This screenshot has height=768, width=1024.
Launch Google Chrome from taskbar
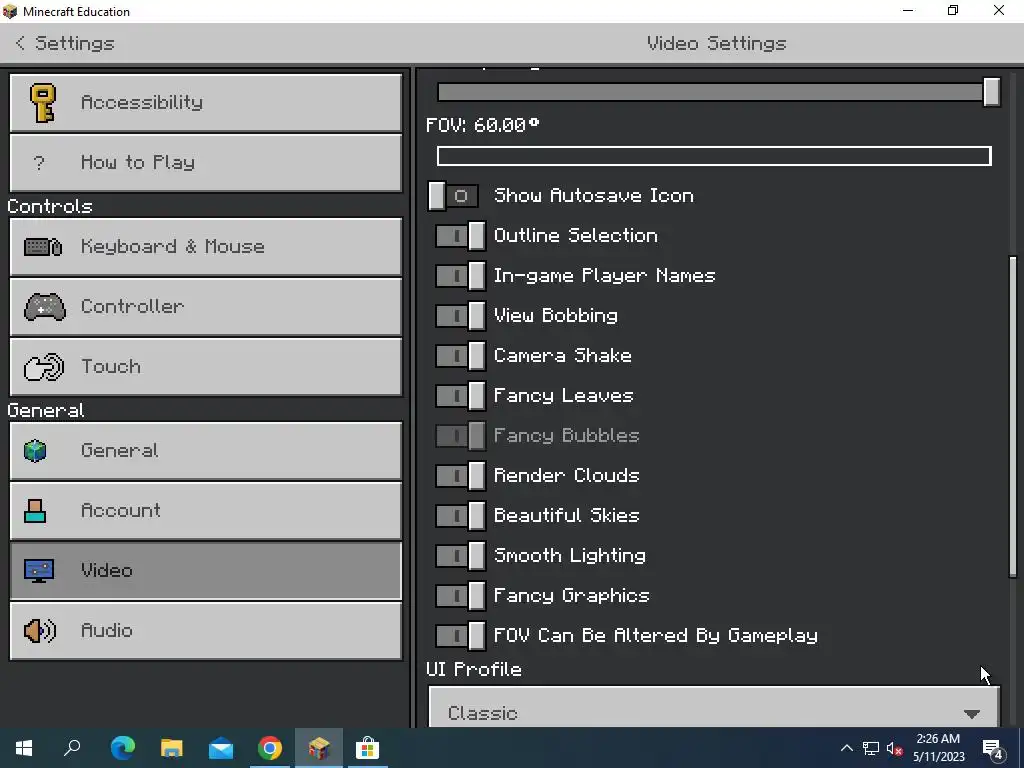pos(270,748)
